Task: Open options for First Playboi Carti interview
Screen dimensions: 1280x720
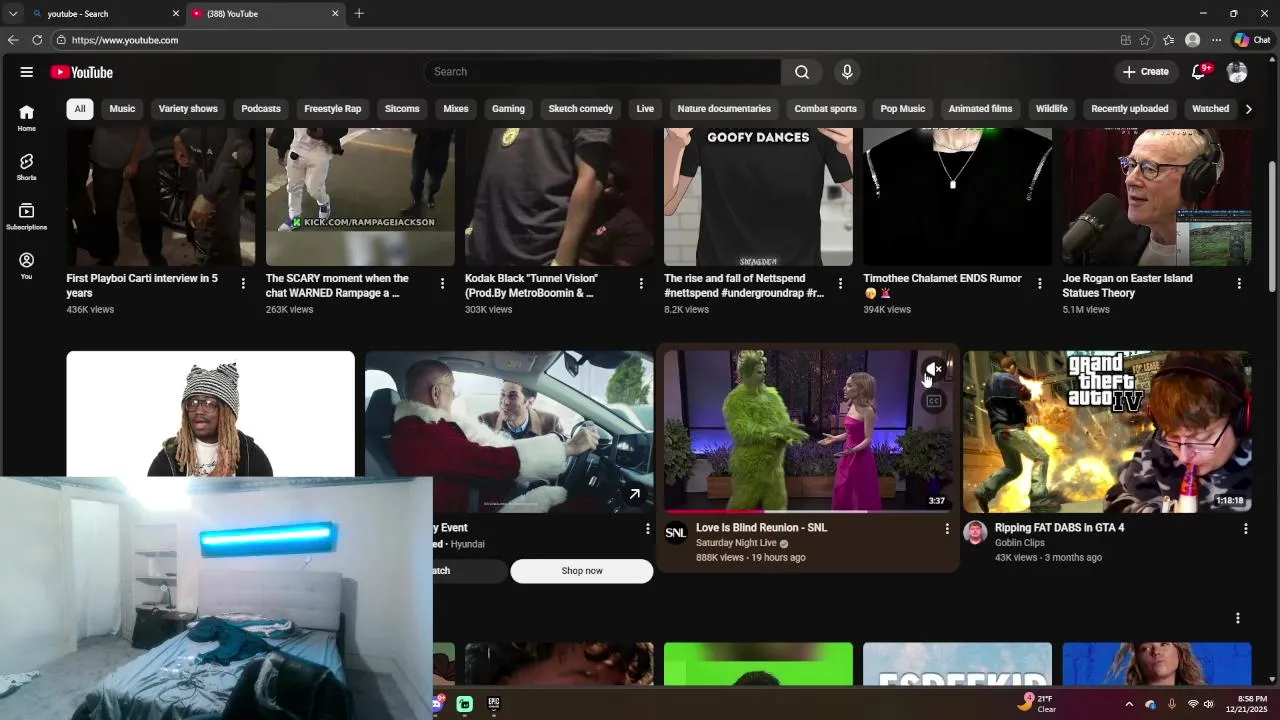Action: [x=243, y=284]
